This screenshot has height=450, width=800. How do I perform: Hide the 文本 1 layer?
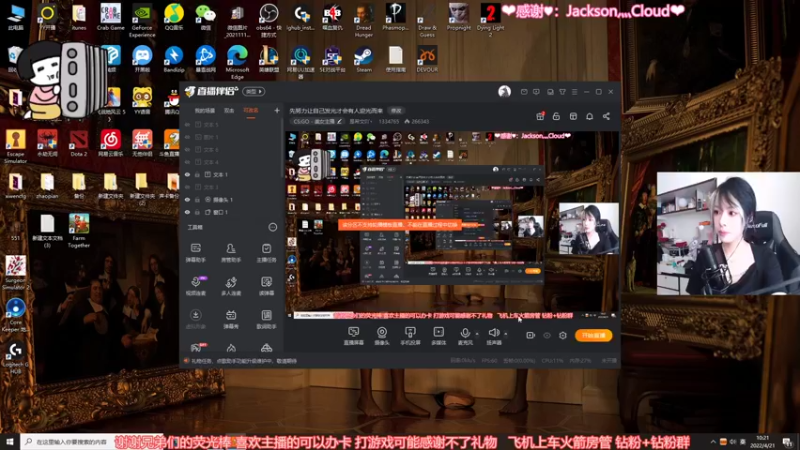187,174
